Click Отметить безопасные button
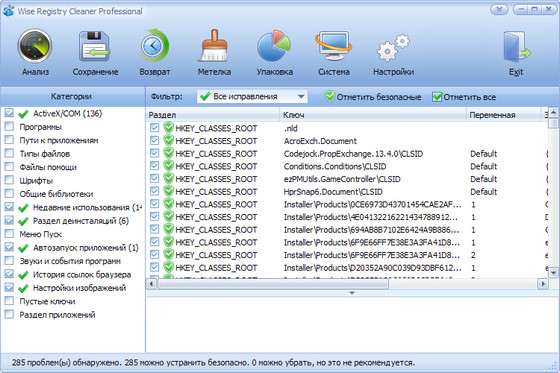 [x=373, y=97]
